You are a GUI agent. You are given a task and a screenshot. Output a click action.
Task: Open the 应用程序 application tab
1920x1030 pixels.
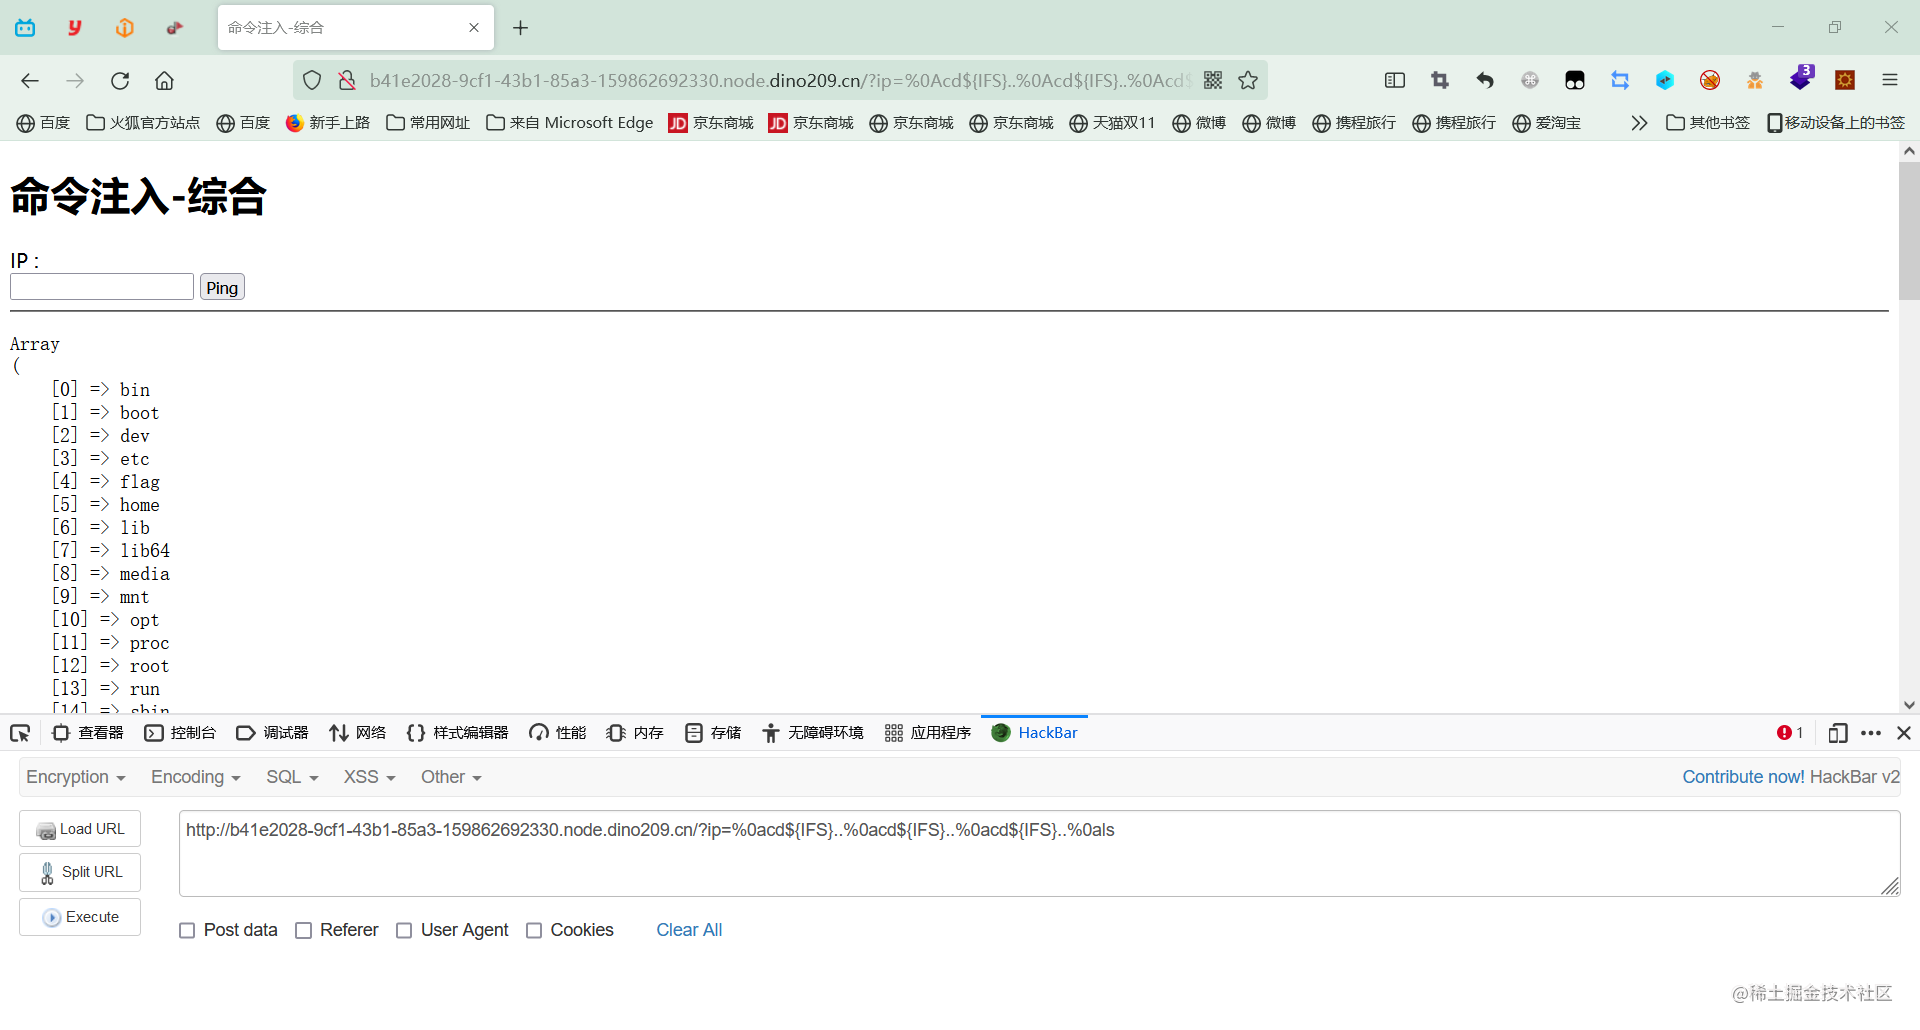927,733
